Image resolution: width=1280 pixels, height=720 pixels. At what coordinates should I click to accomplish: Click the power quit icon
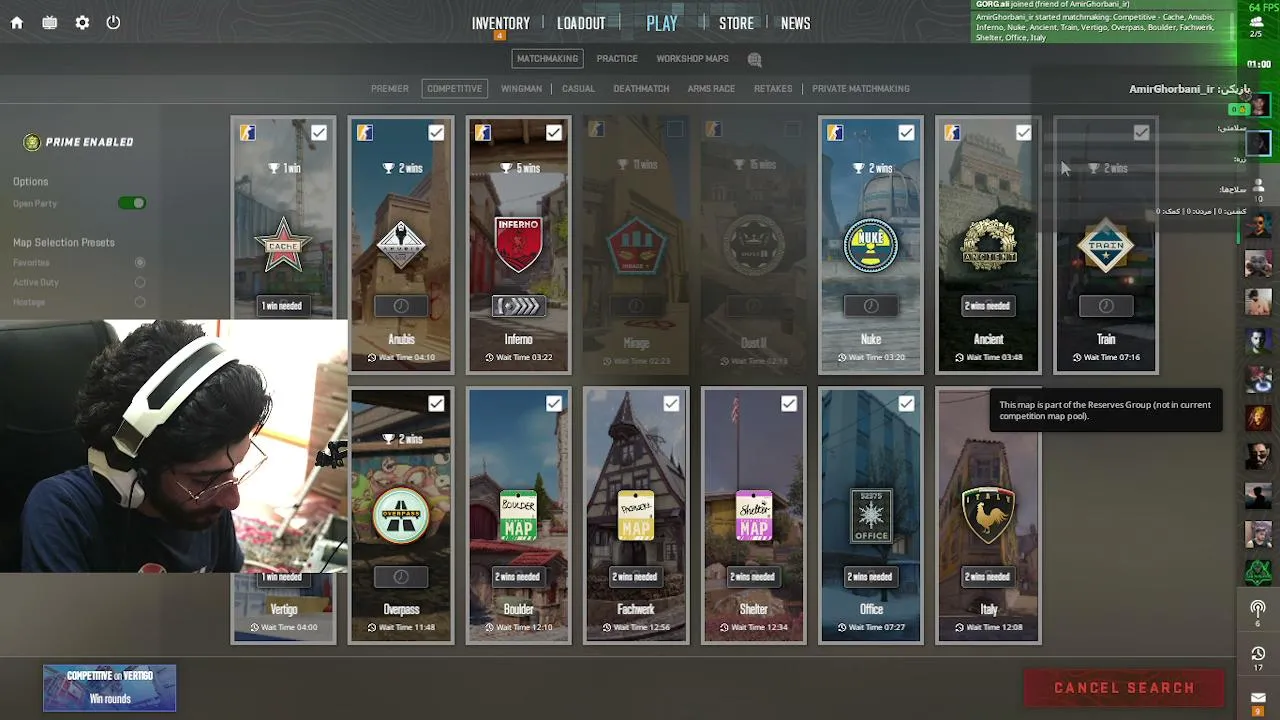(113, 23)
